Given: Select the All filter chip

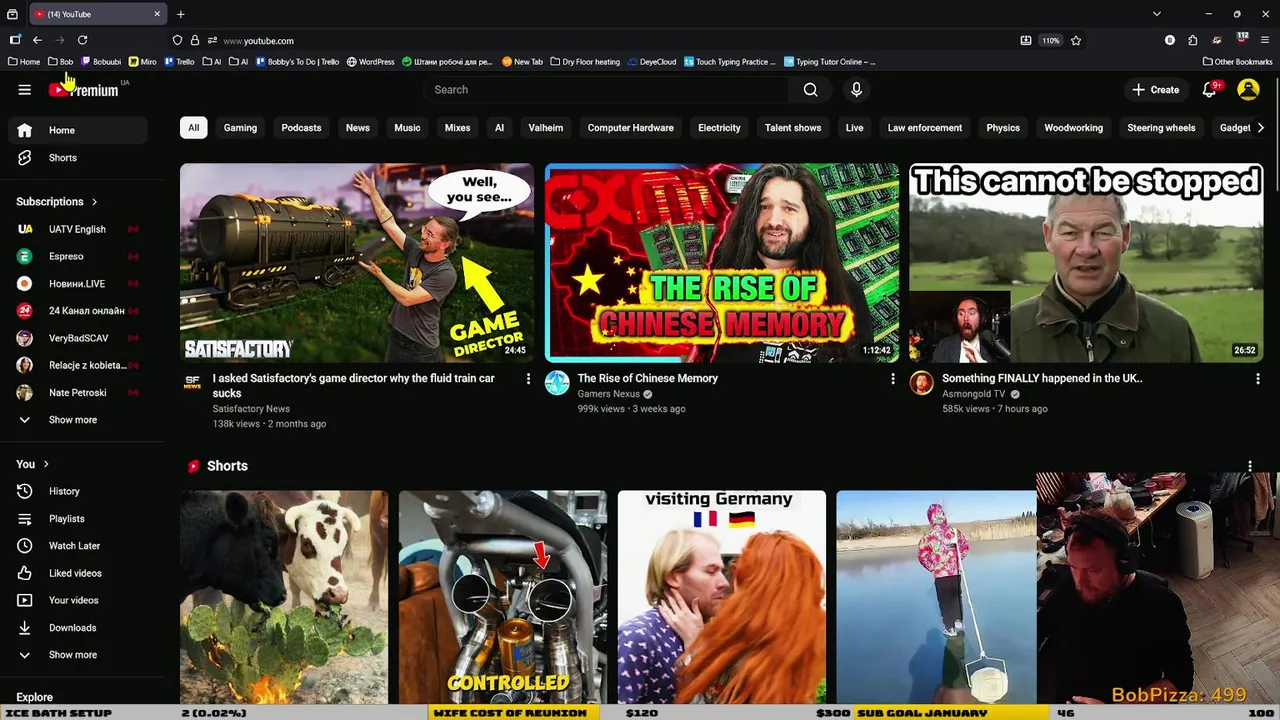Looking at the screenshot, I should tap(193, 128).
